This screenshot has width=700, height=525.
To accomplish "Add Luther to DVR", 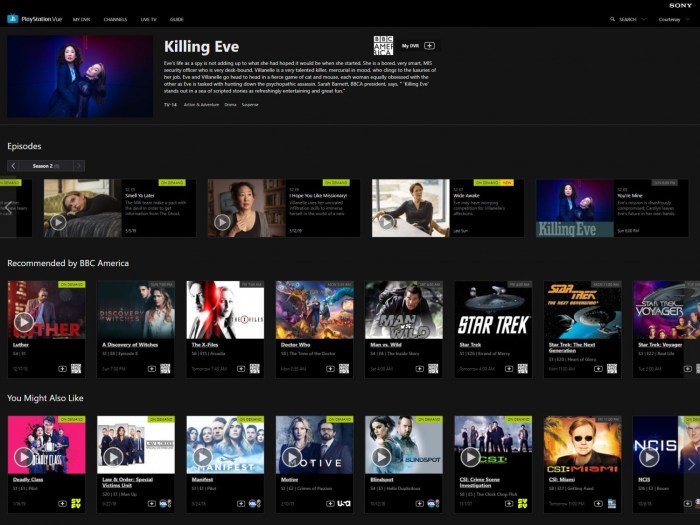I will [x=62, y=369].
